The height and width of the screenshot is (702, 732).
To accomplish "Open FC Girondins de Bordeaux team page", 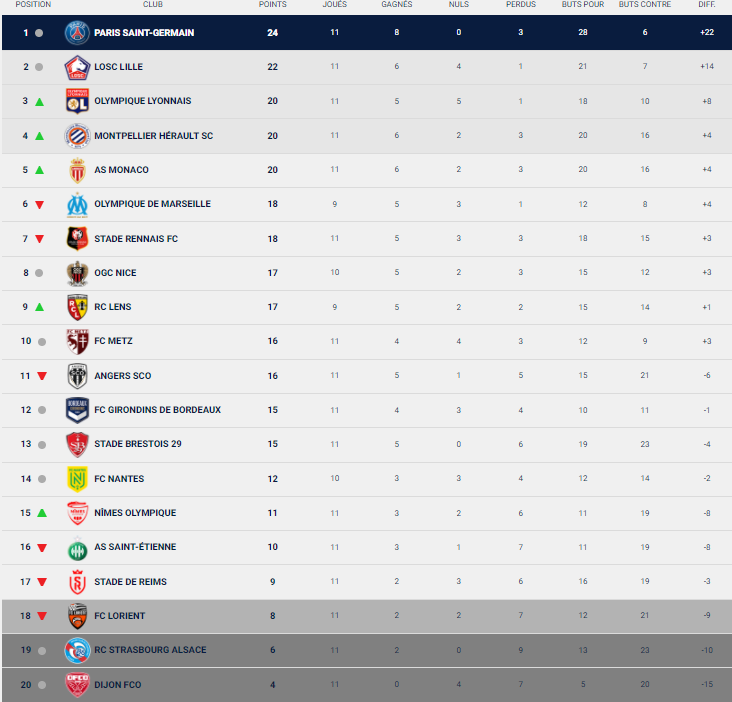I will pos(157,410).
